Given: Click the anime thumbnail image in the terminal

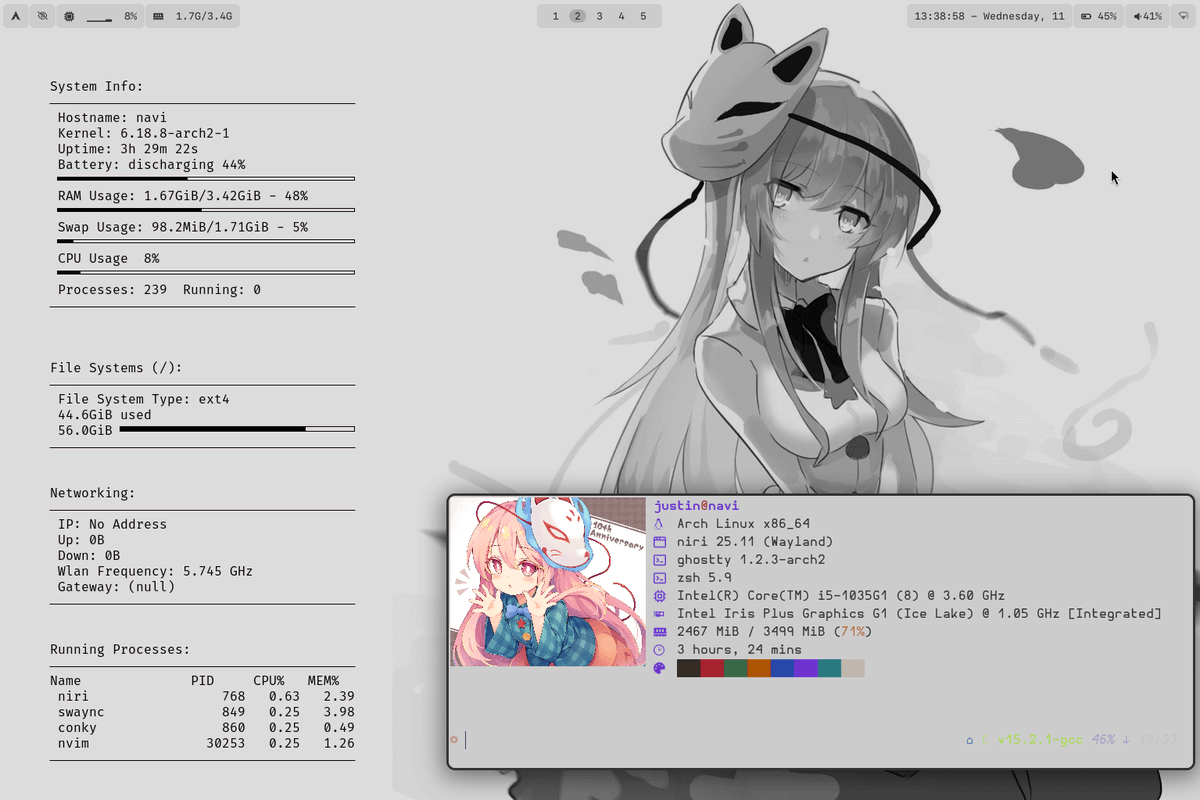Looking at the screenshot, I should coord(548,582).
